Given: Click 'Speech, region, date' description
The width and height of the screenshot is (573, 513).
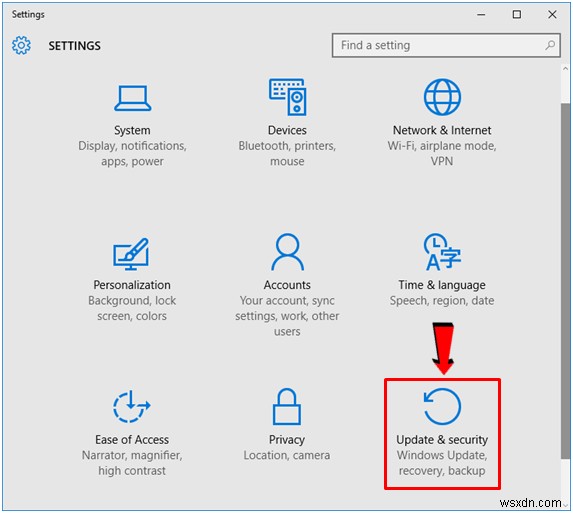Looking at the screenshot, I should click(x=442, y=301).
